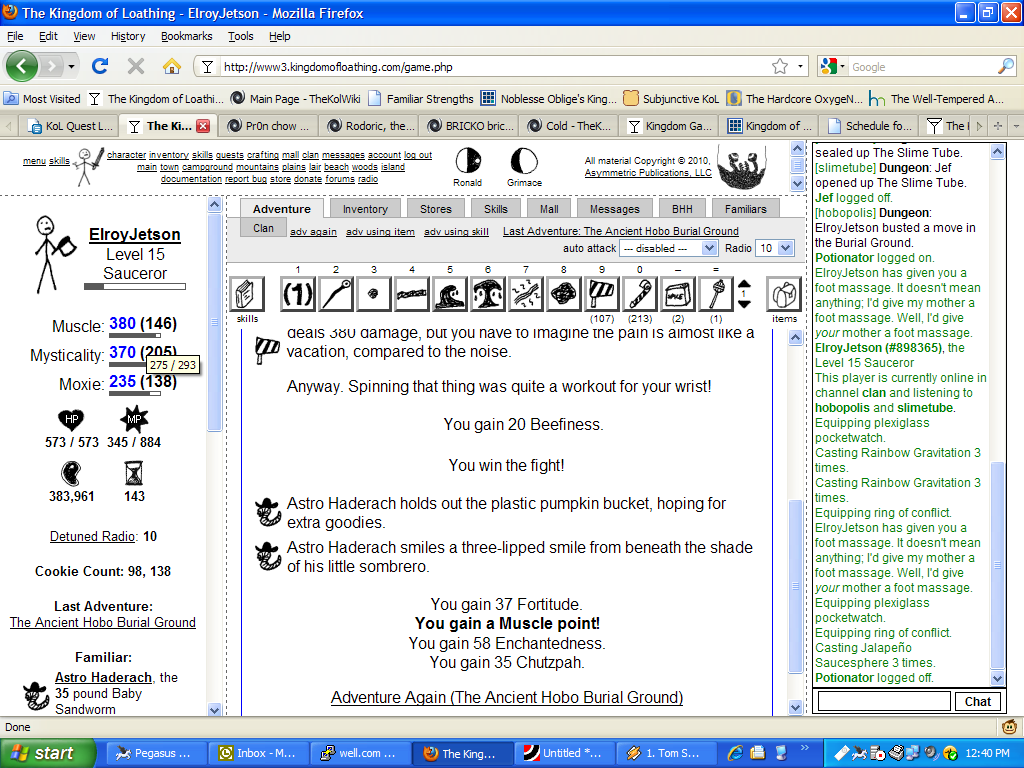Click the Windows Start button
Screen dimensions: 1024x768
pyautogui.click(x=42, y=753)
